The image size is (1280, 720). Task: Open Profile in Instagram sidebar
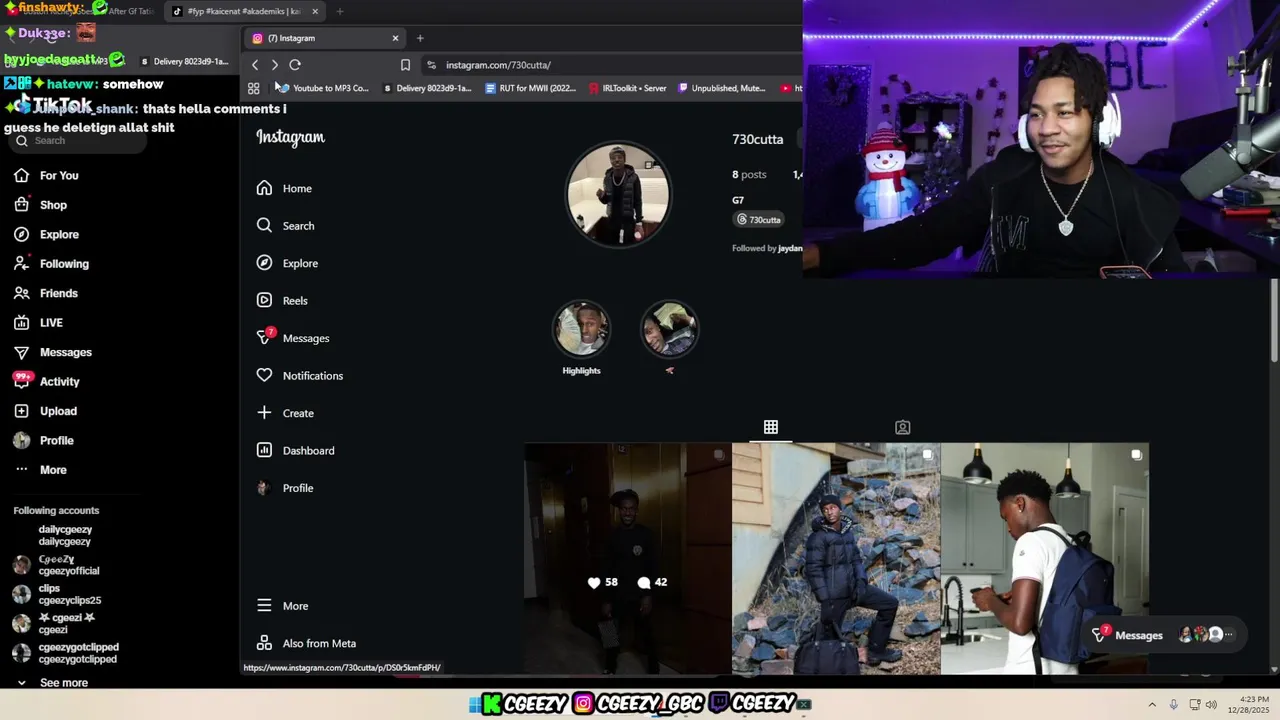tap(286, 488)
